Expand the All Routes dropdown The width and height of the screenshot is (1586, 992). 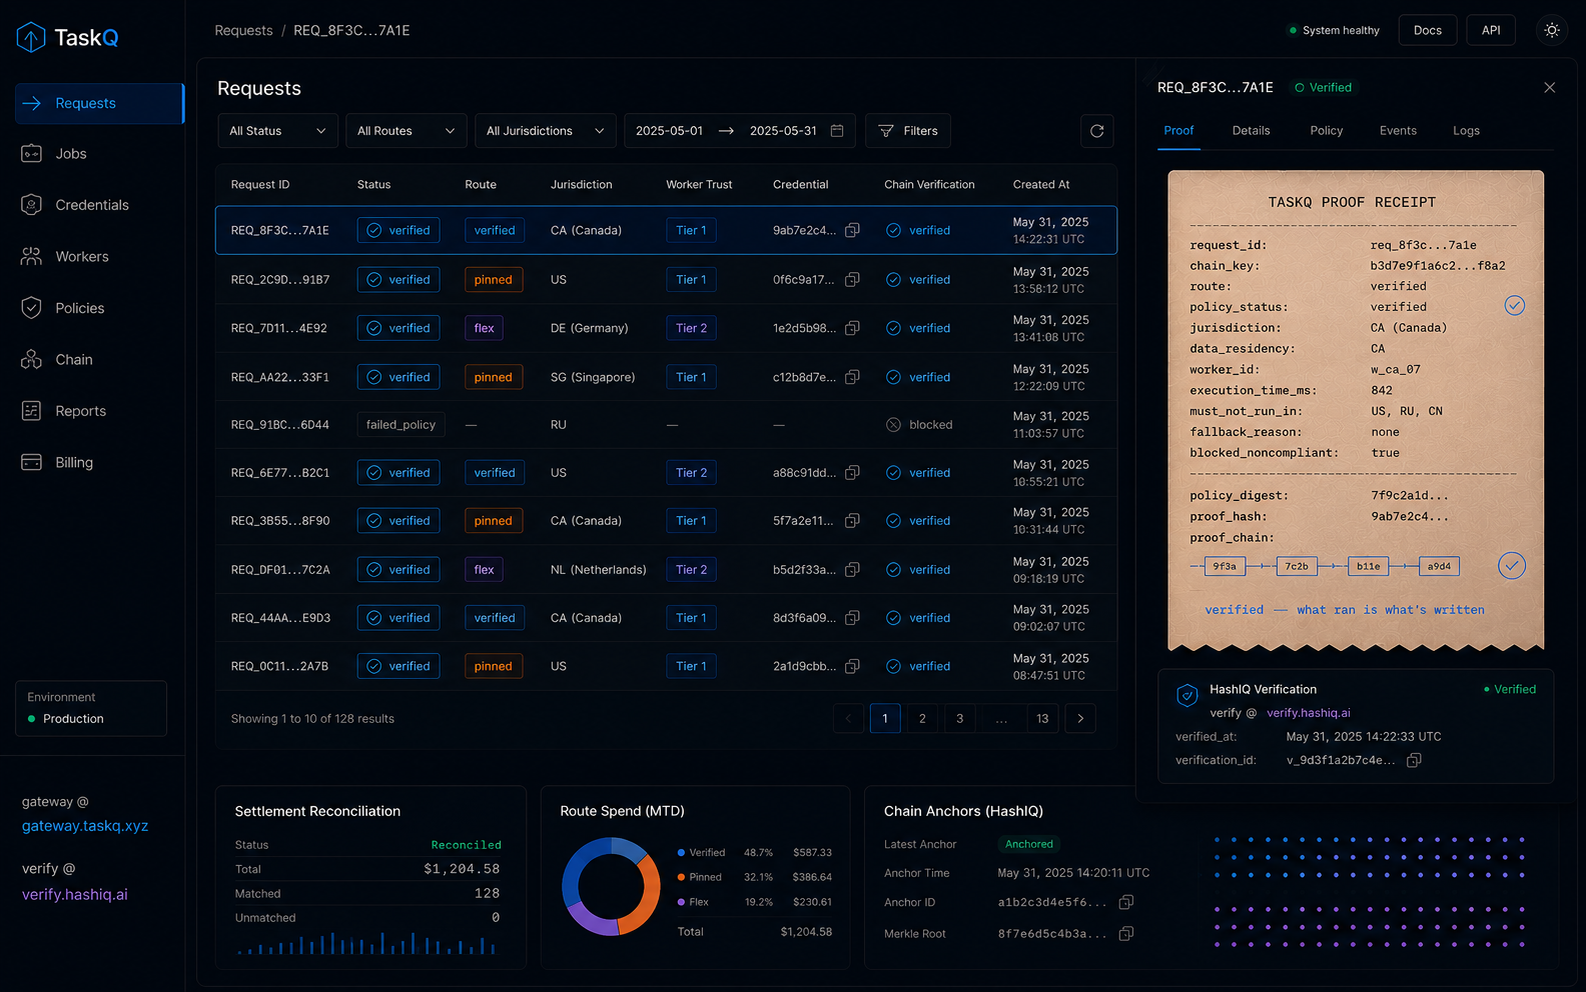tap(406, 131)
